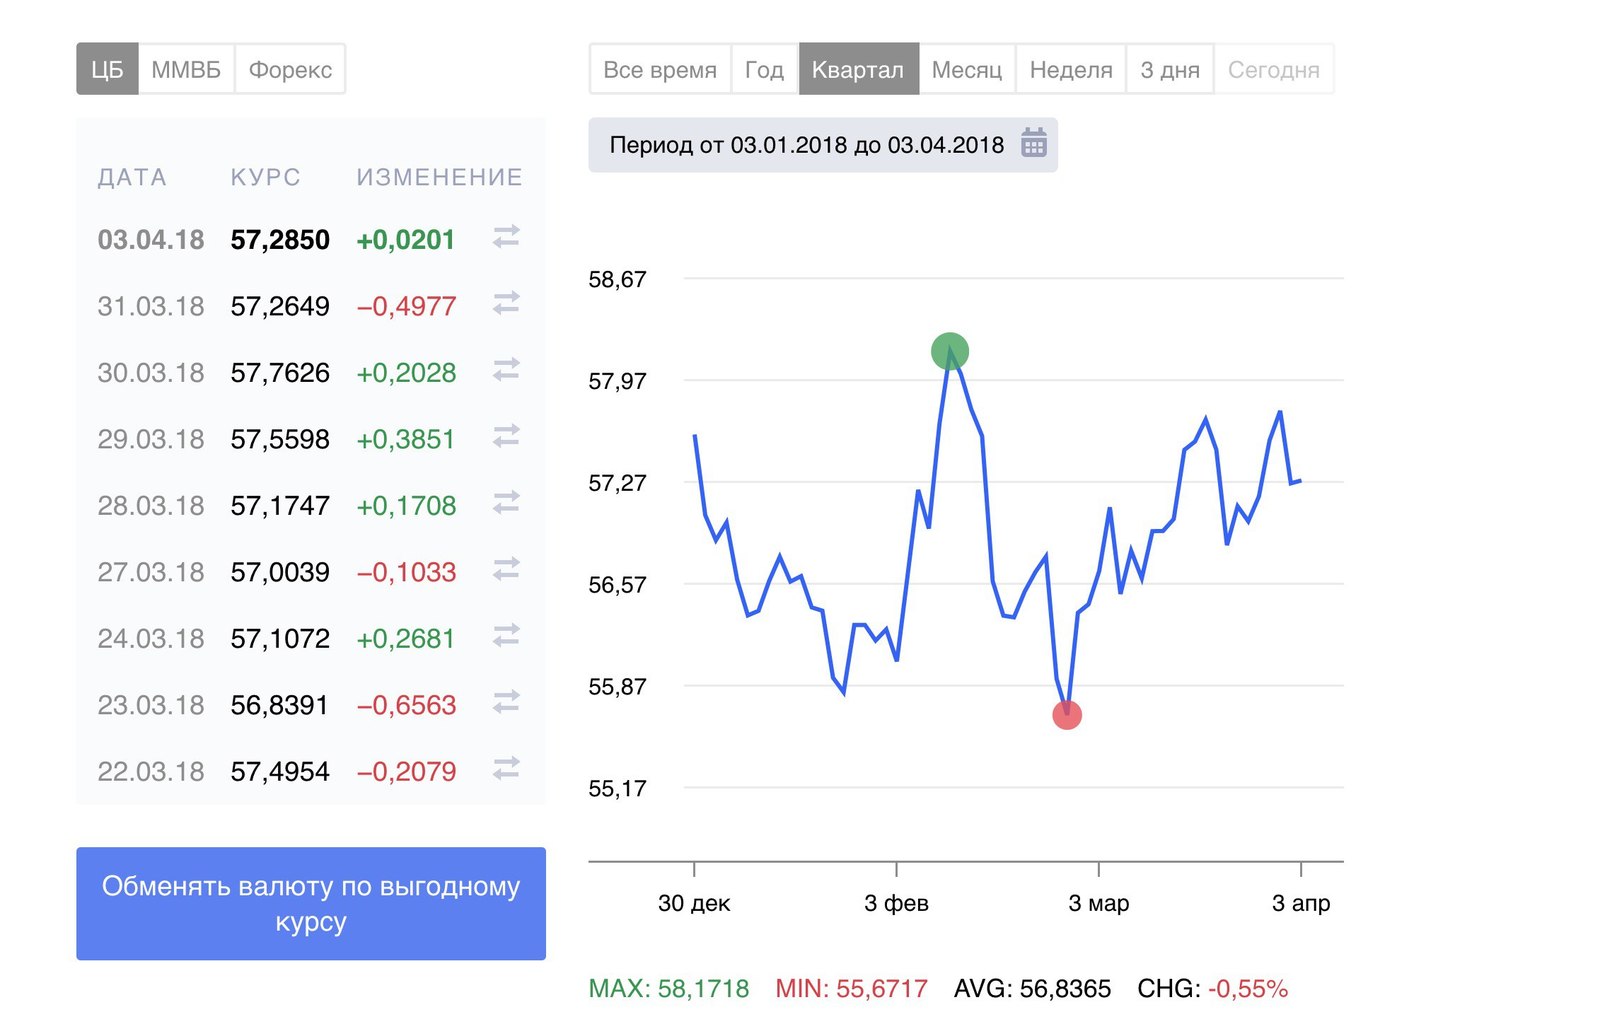Select the Неделя time range
1600x1024 pixels.
click(1071, 69)
